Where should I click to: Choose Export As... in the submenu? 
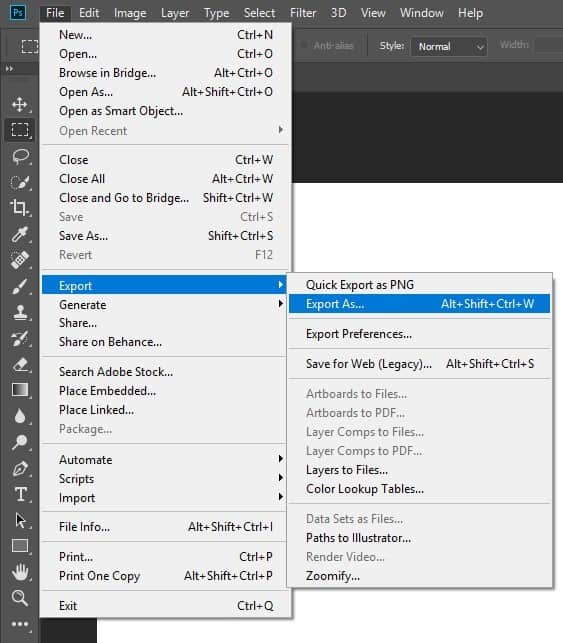[419, 303]
